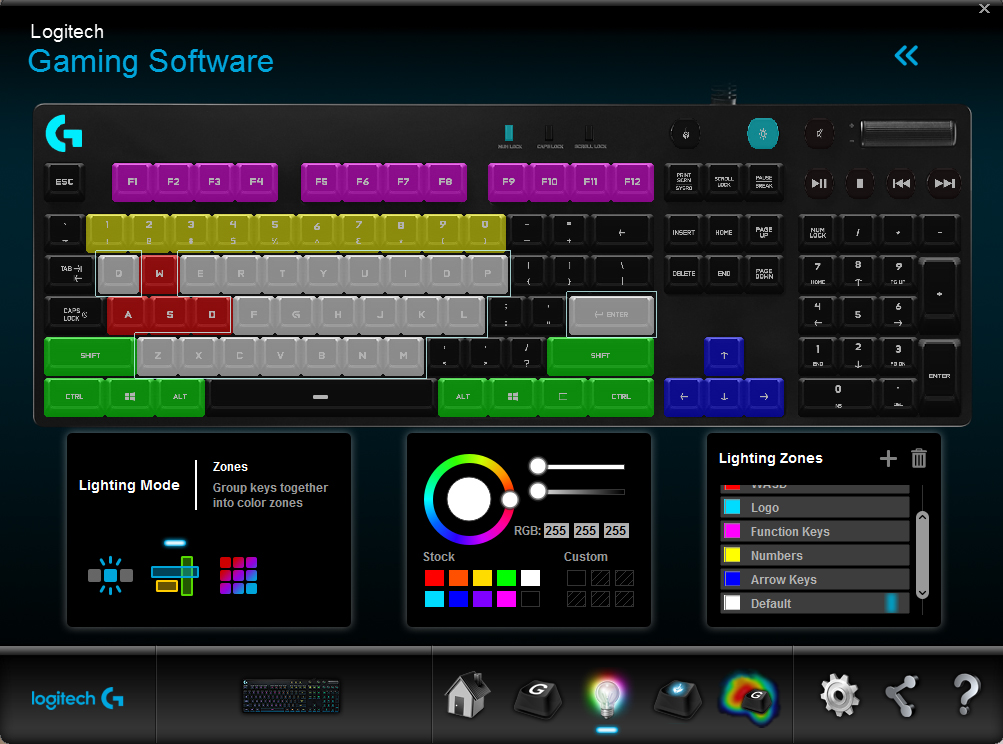Delete lighting zone with trash icon
Image resolution: width=1003 pixels, height=744 pixels.
tap(919, 458)
